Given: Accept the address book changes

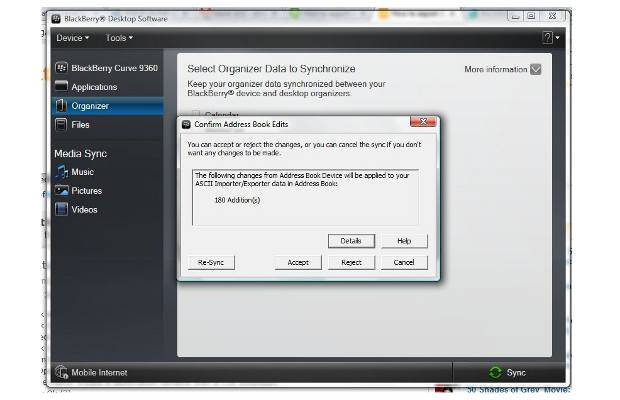Looking at the screenshot, I should pos(298,262).
